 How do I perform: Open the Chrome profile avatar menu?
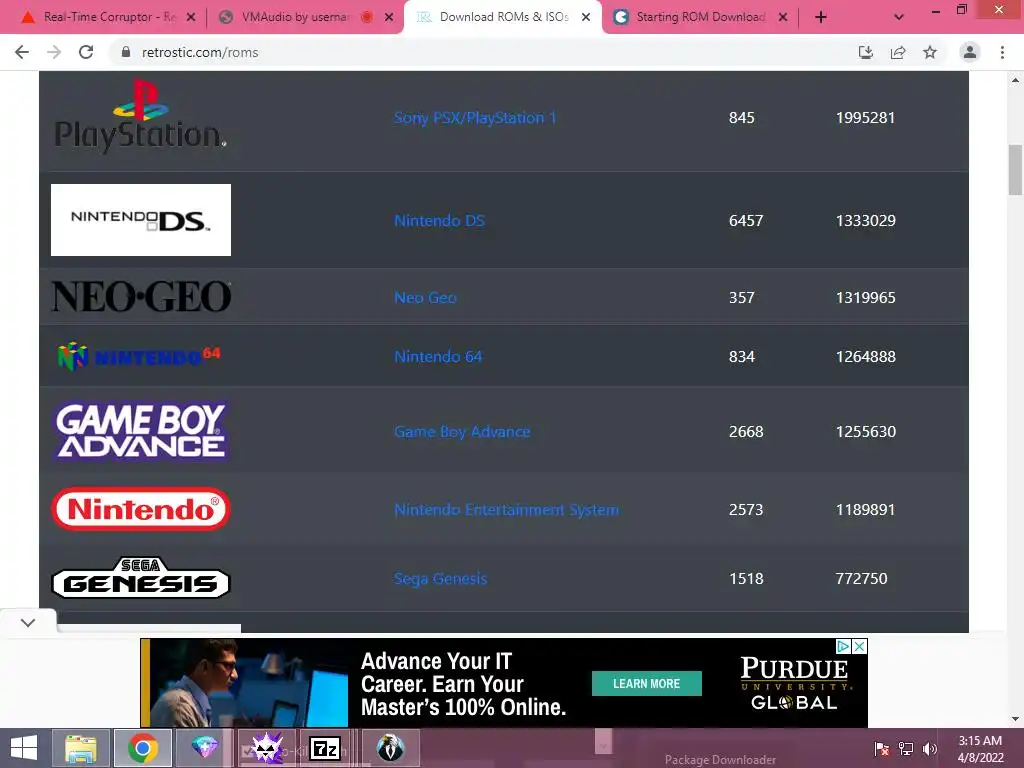970,52
